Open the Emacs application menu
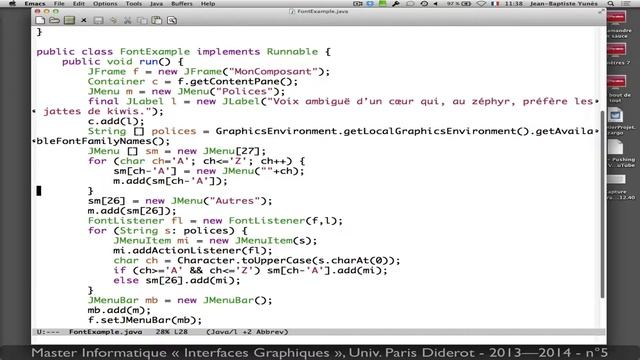This screenshot has width=640, height=360. tap(35, 4)
